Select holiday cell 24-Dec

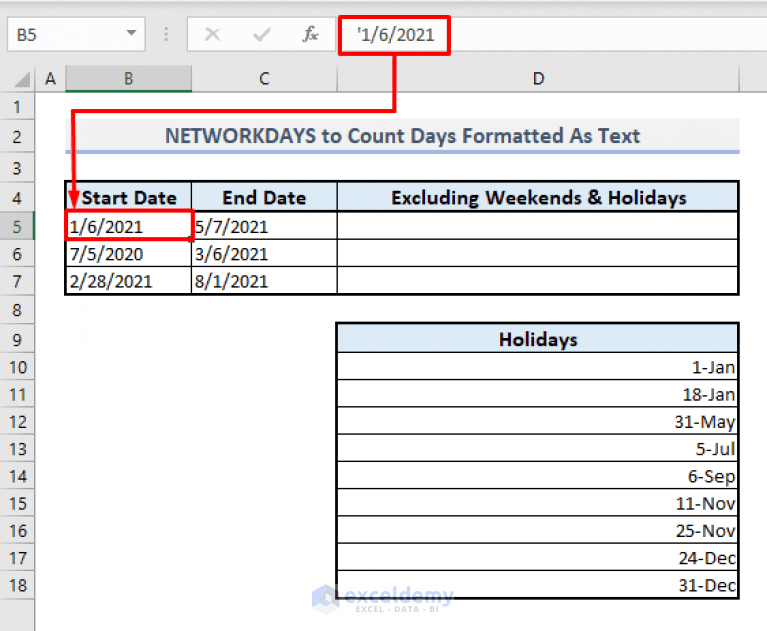pyautogui.click(x=538, y=558)
